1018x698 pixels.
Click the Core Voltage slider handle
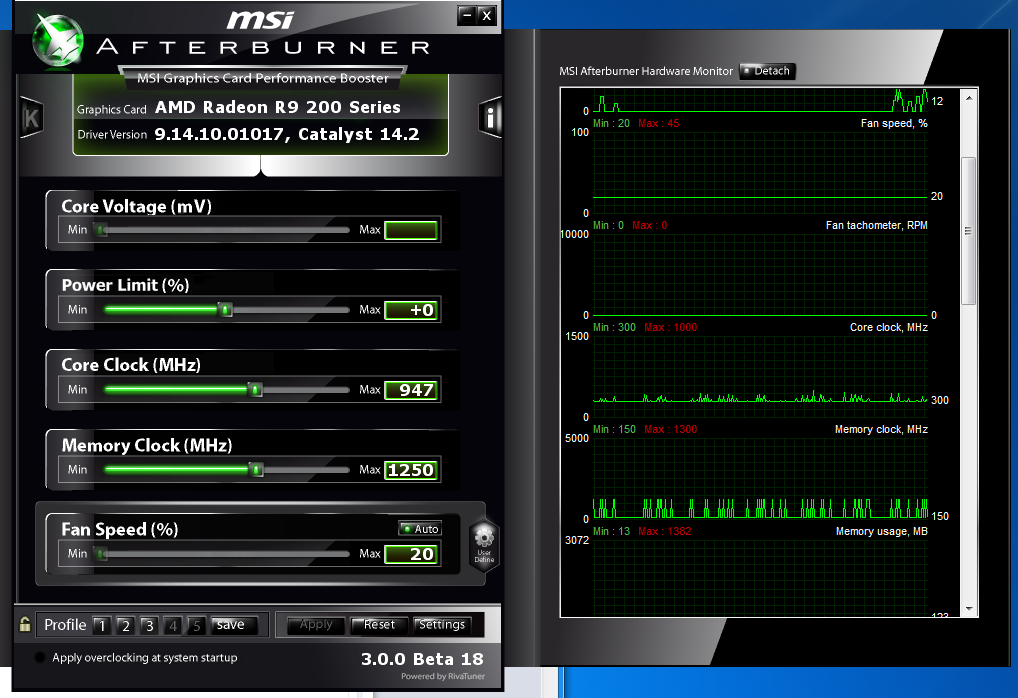pos(101,230)
